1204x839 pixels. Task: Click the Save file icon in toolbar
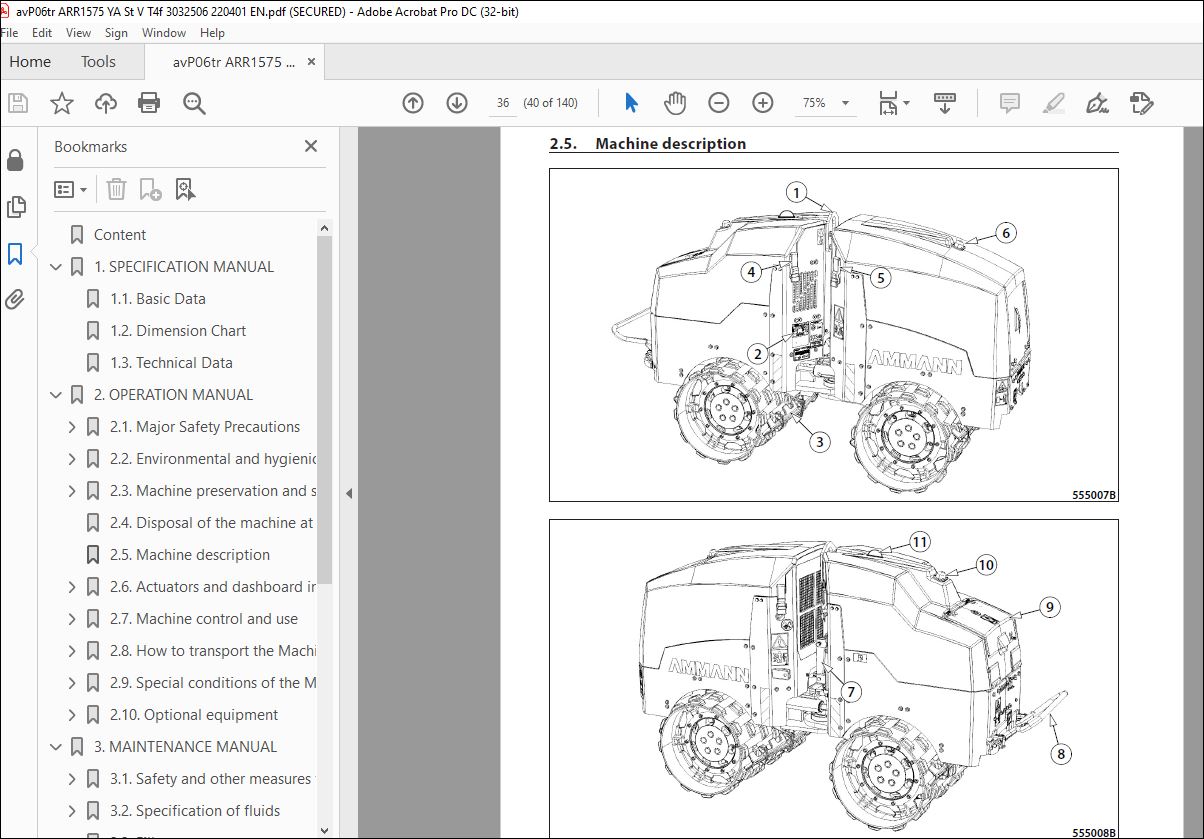(17, 103)
